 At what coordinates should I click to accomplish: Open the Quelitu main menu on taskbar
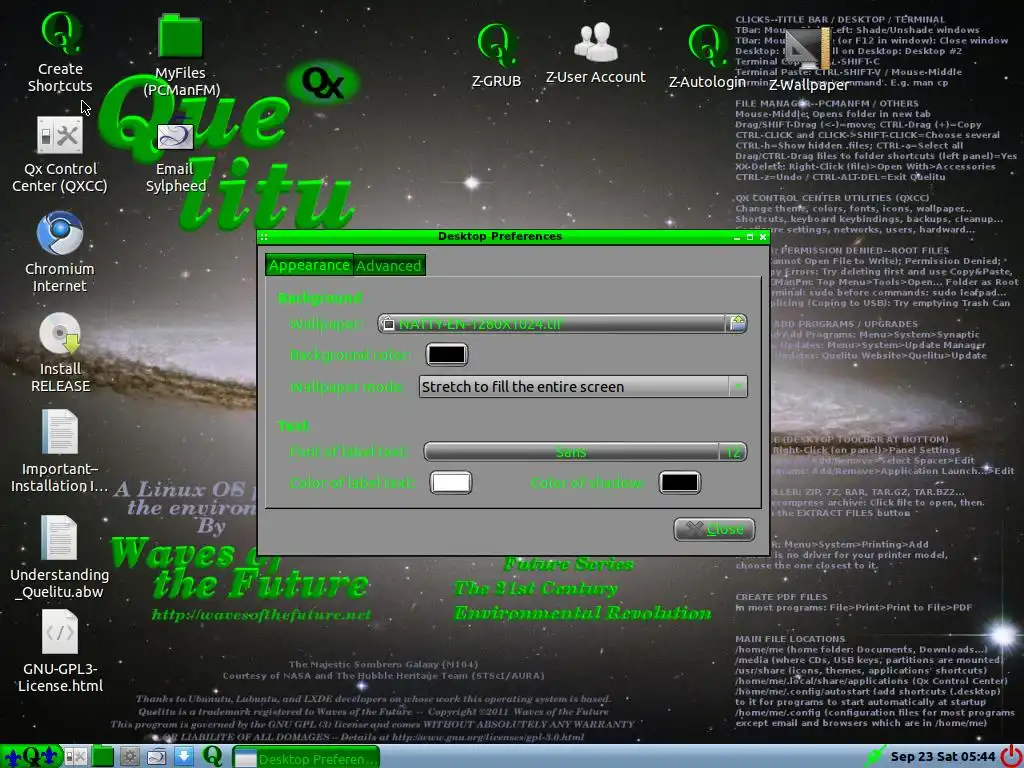pos(31,757)
